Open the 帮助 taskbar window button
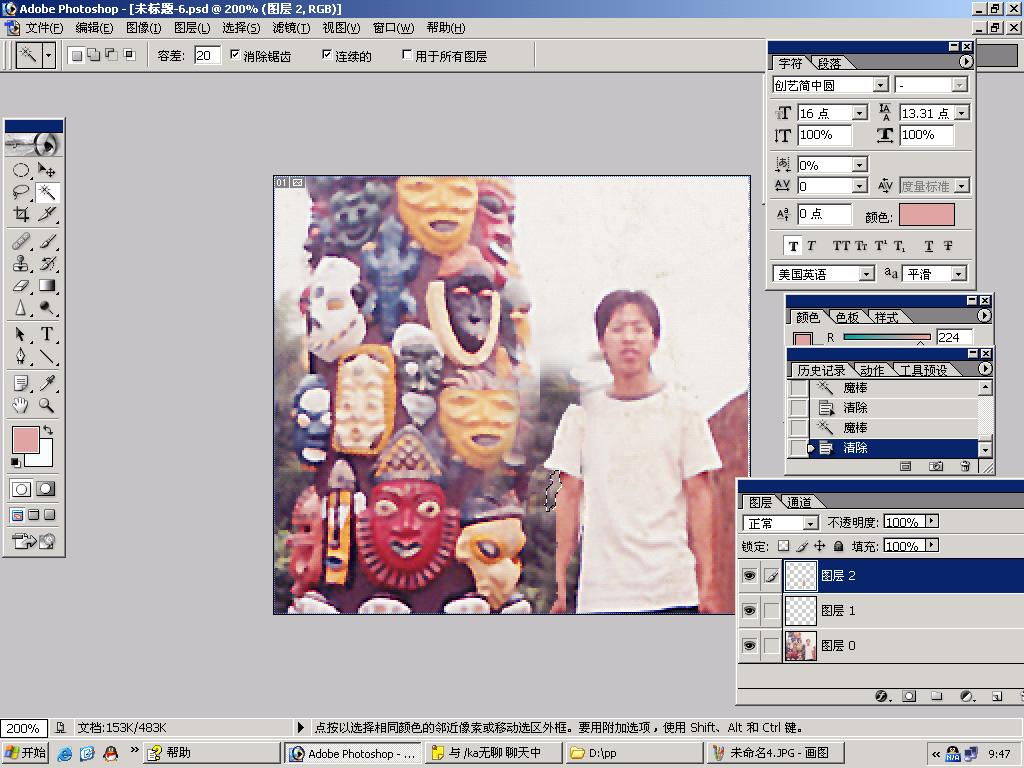This screenshot has width=1024, height=768. (x=211, y=753)
